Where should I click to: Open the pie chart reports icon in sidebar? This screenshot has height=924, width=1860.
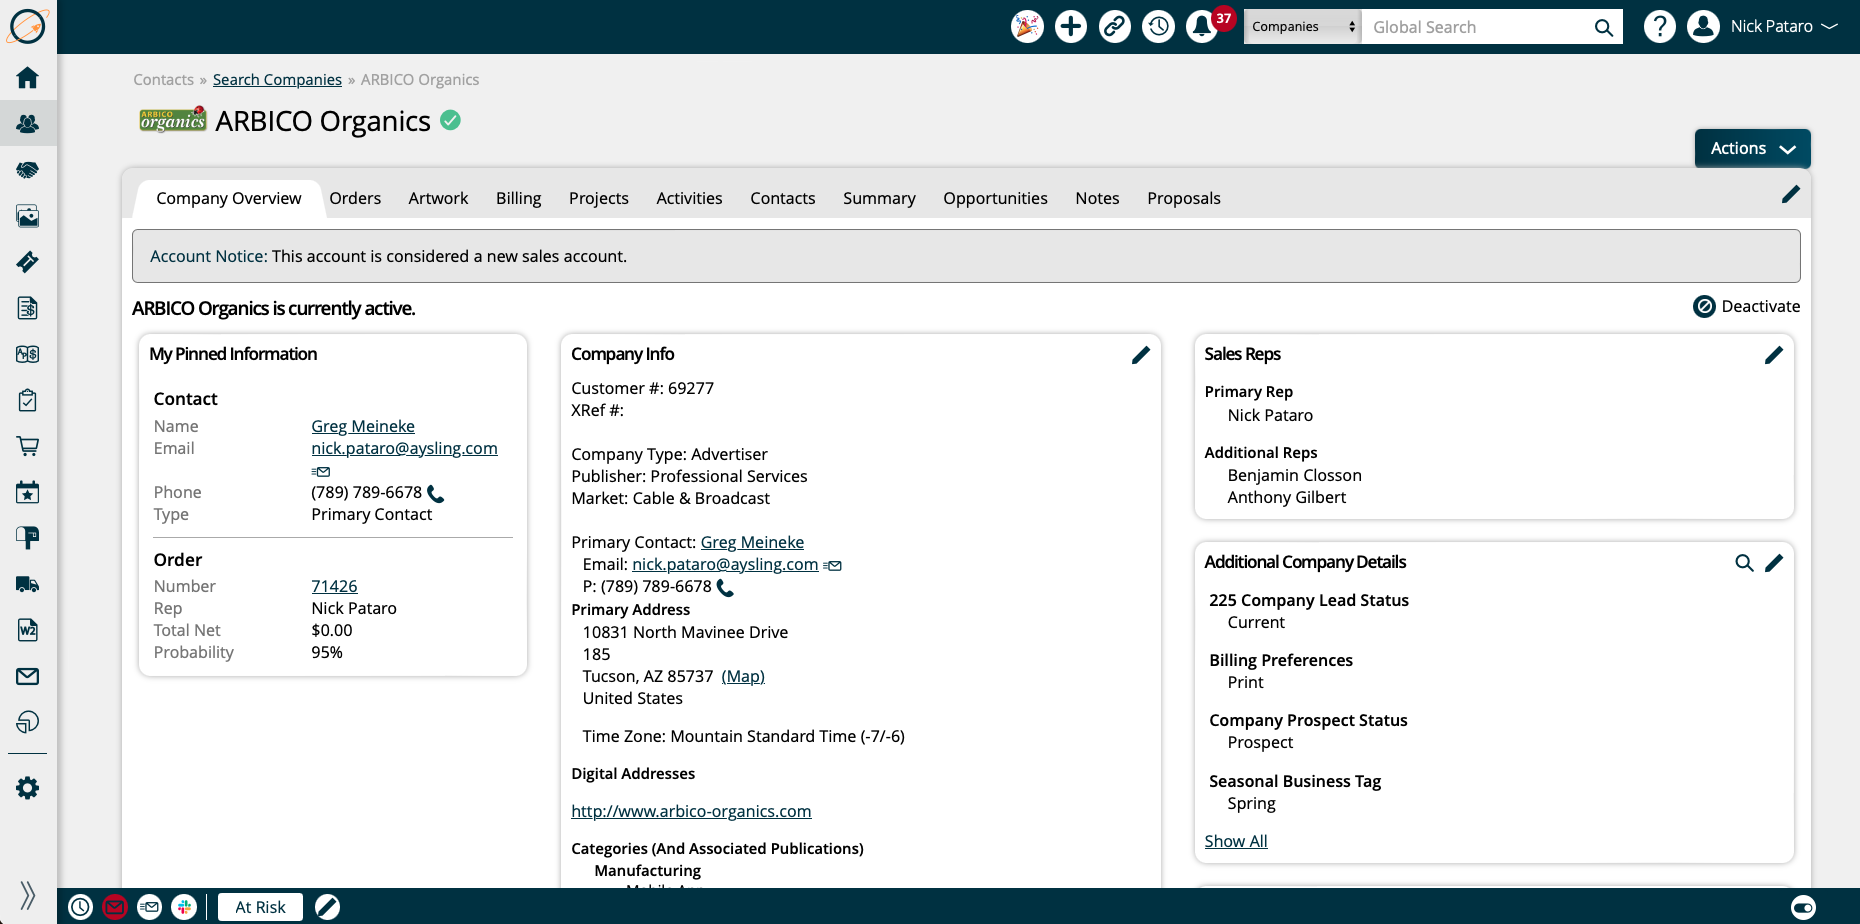[27, 721]
